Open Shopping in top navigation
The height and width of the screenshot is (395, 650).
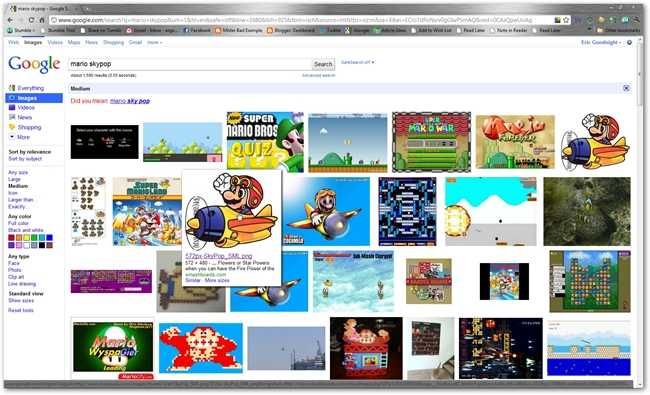pyautogui.click(x=113, y=42)
